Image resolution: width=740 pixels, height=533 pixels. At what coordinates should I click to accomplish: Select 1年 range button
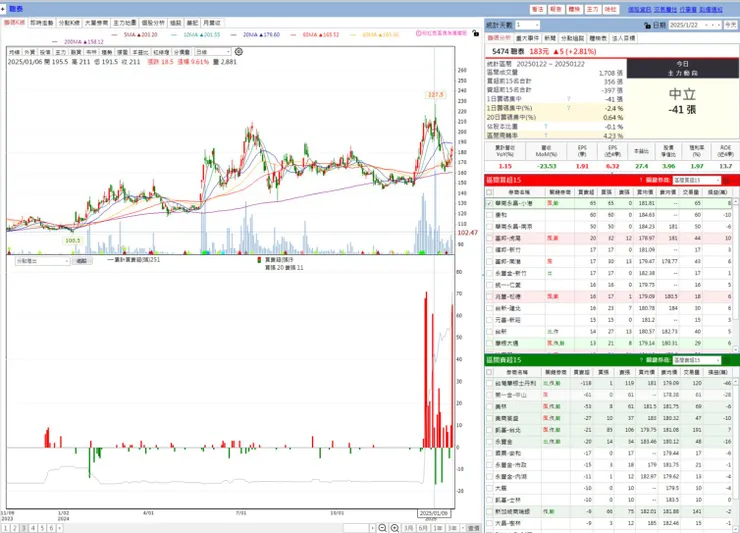pos(437,528)
